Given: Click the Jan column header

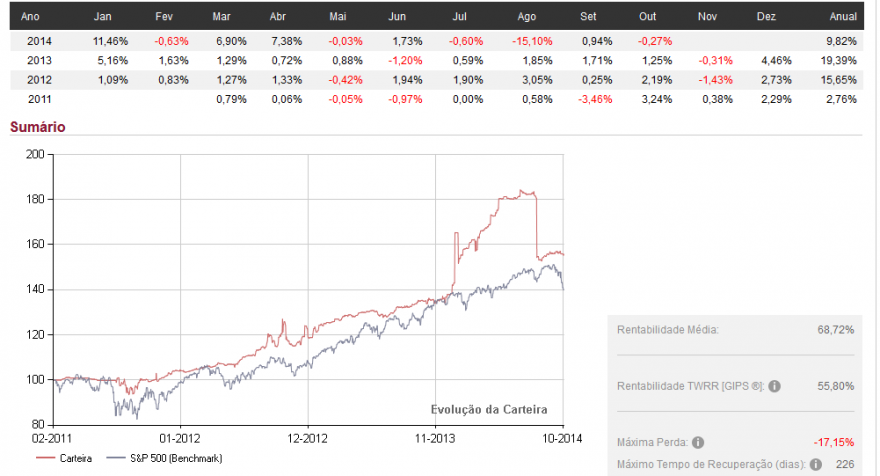Looking at the screenshot, I should pyautogui.click(x=102, y=16).
